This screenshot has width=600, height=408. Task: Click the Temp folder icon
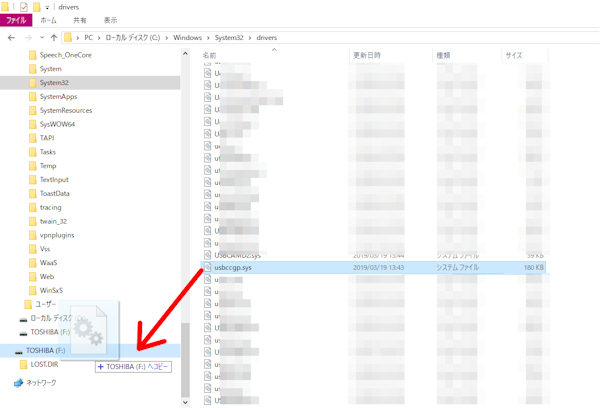coord(33,166)
